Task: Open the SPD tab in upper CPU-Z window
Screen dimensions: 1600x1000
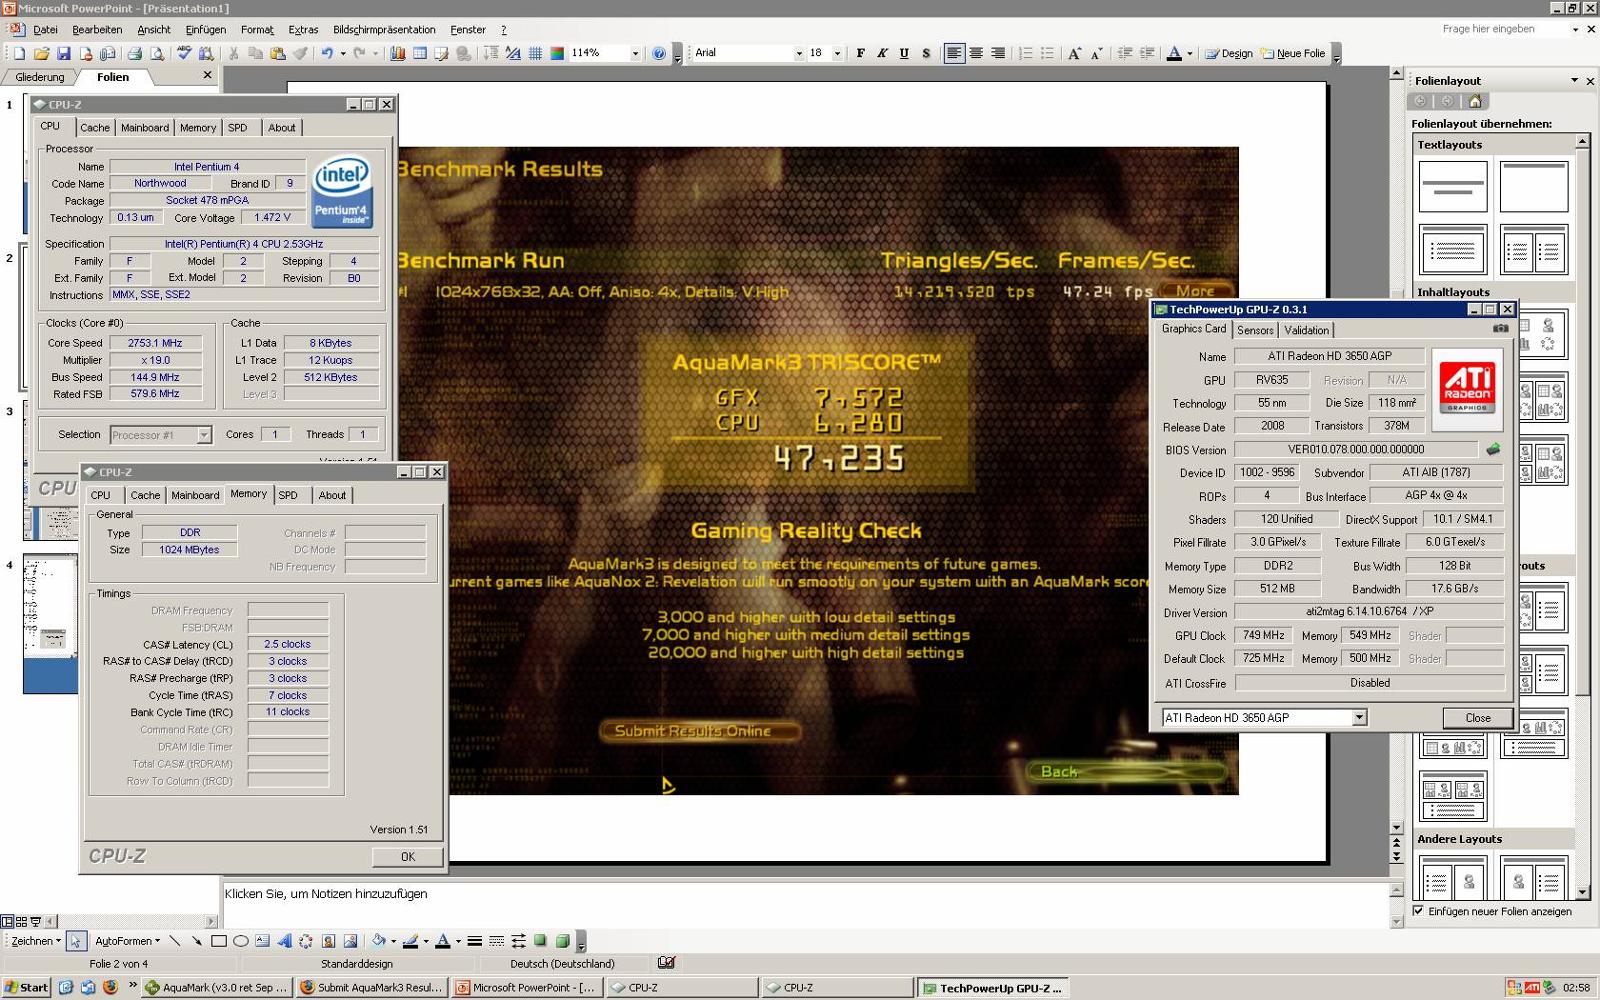Action: click(x=237, y=128)
